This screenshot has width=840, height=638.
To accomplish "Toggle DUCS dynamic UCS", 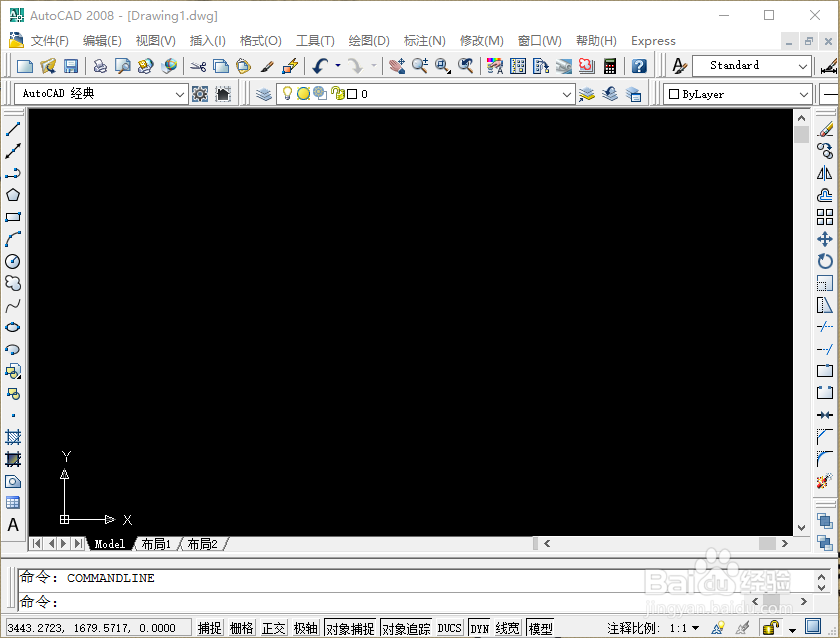I will [x=449, y=628].
